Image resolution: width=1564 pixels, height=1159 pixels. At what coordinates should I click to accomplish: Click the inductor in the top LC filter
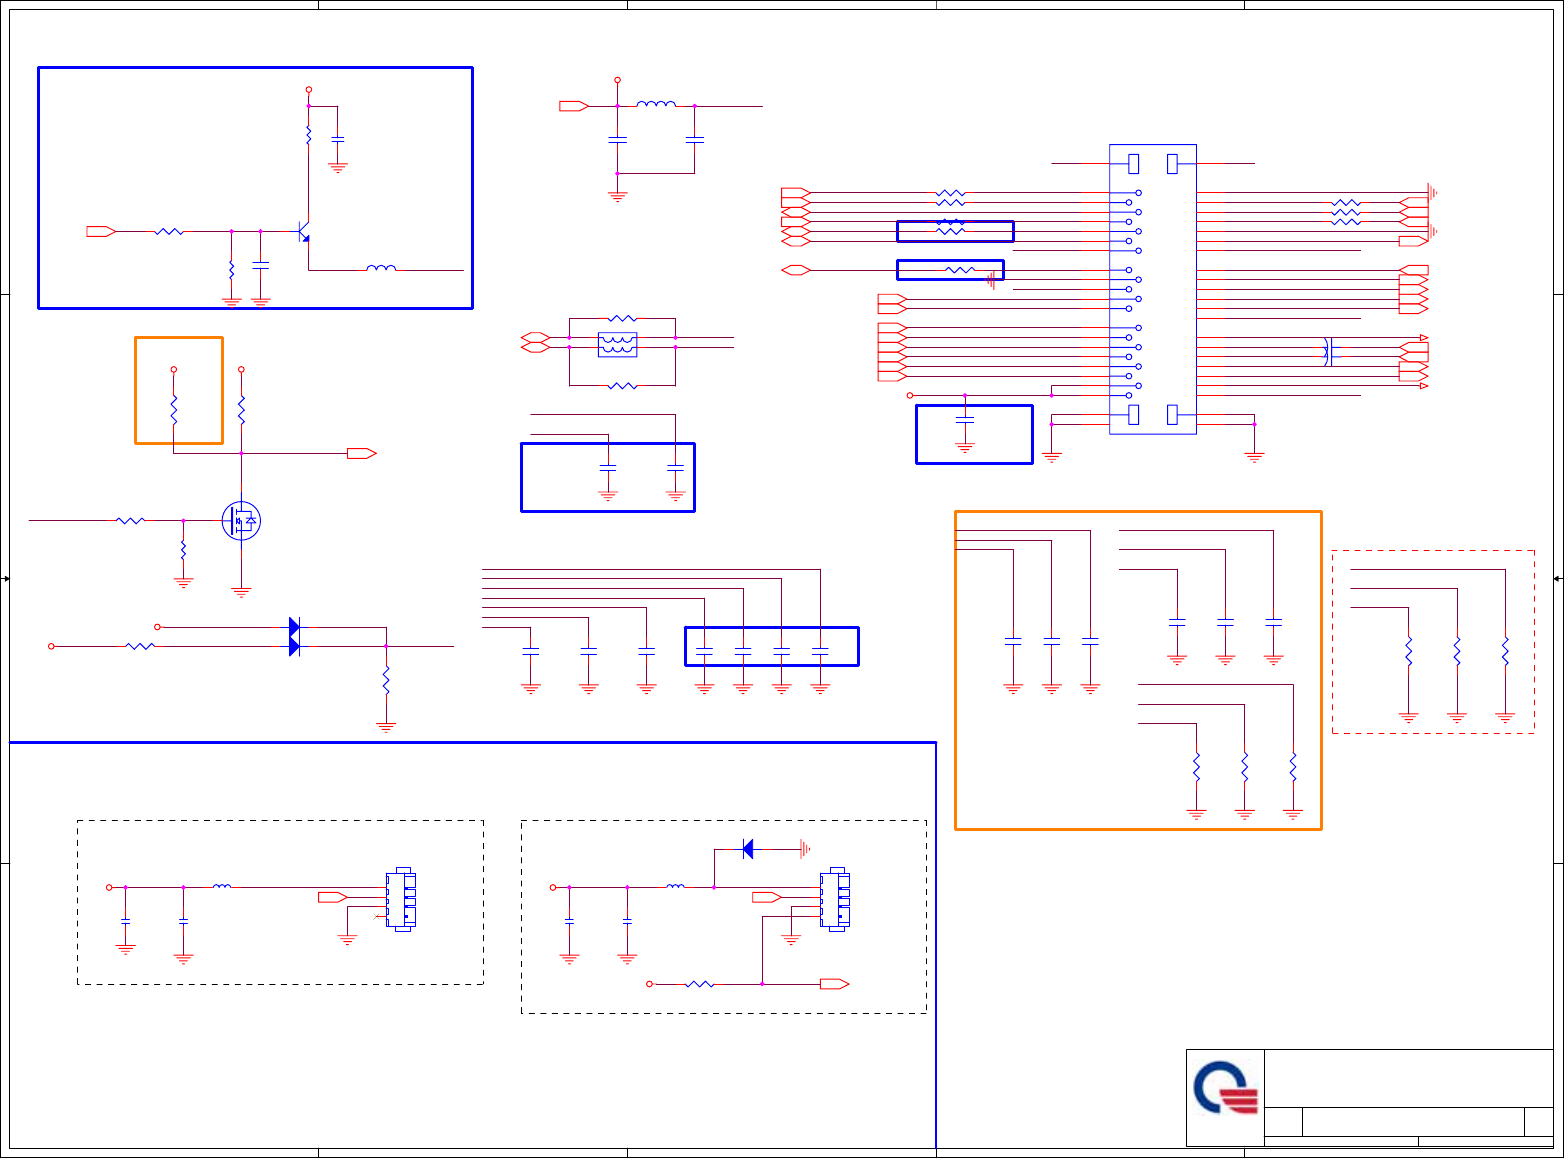coord(656,103)
